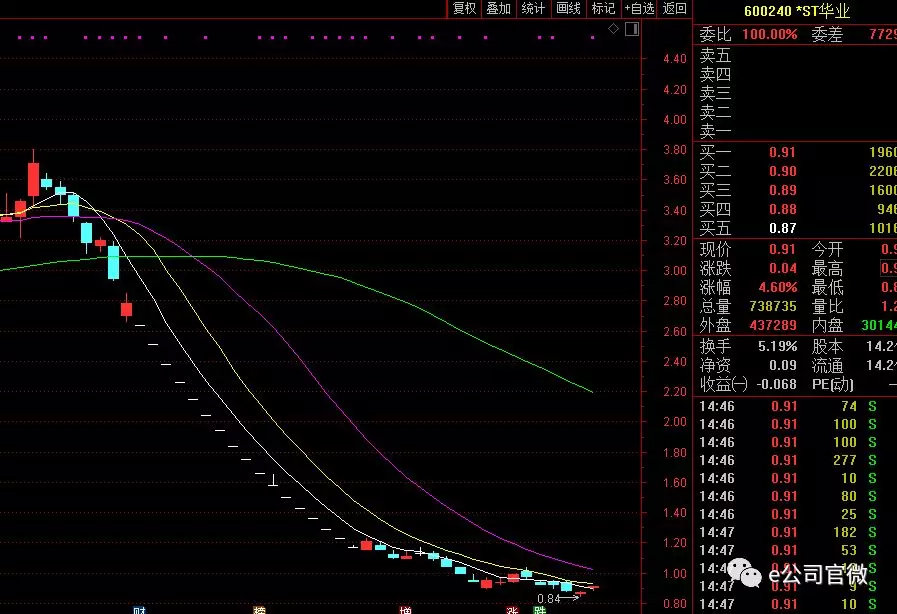Viewport: 897px width, 614px height.
Task: Click the 换手 turnover rate 5.19%
Action: click(x=777, y=346)
